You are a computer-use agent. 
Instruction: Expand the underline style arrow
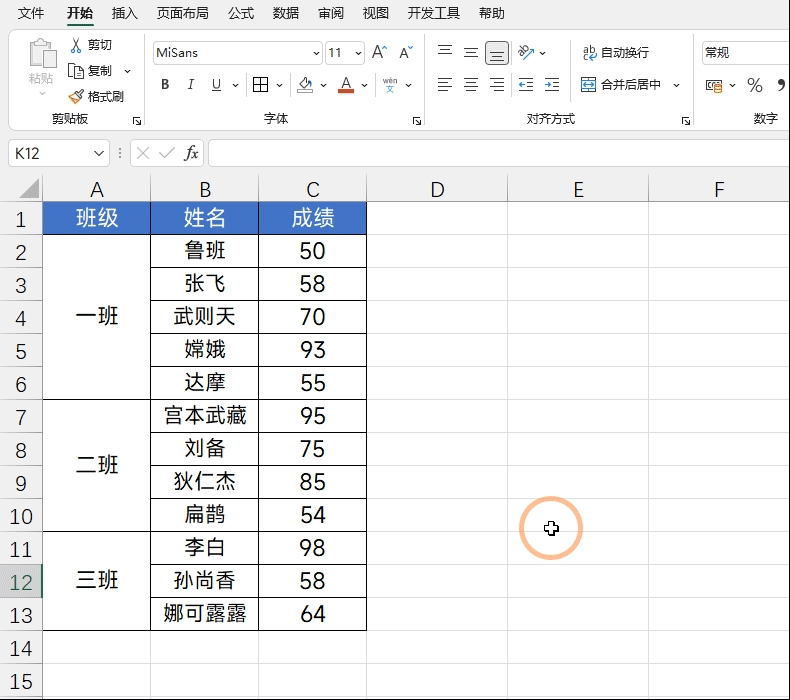(235, 85)
